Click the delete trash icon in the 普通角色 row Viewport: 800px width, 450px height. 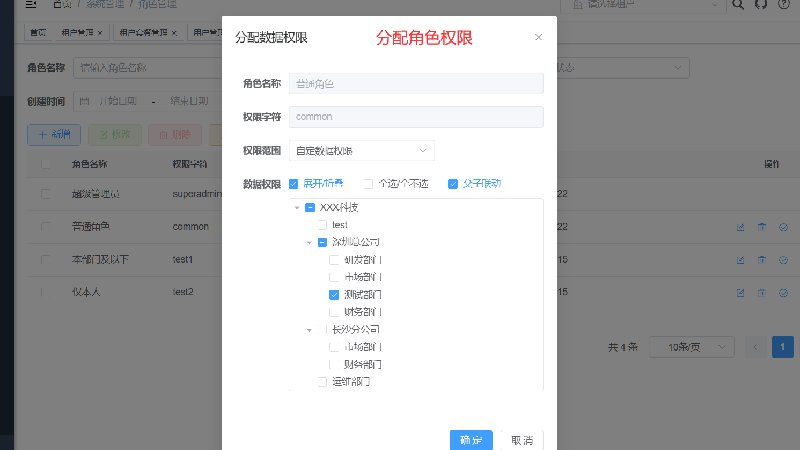coord(762,227)
